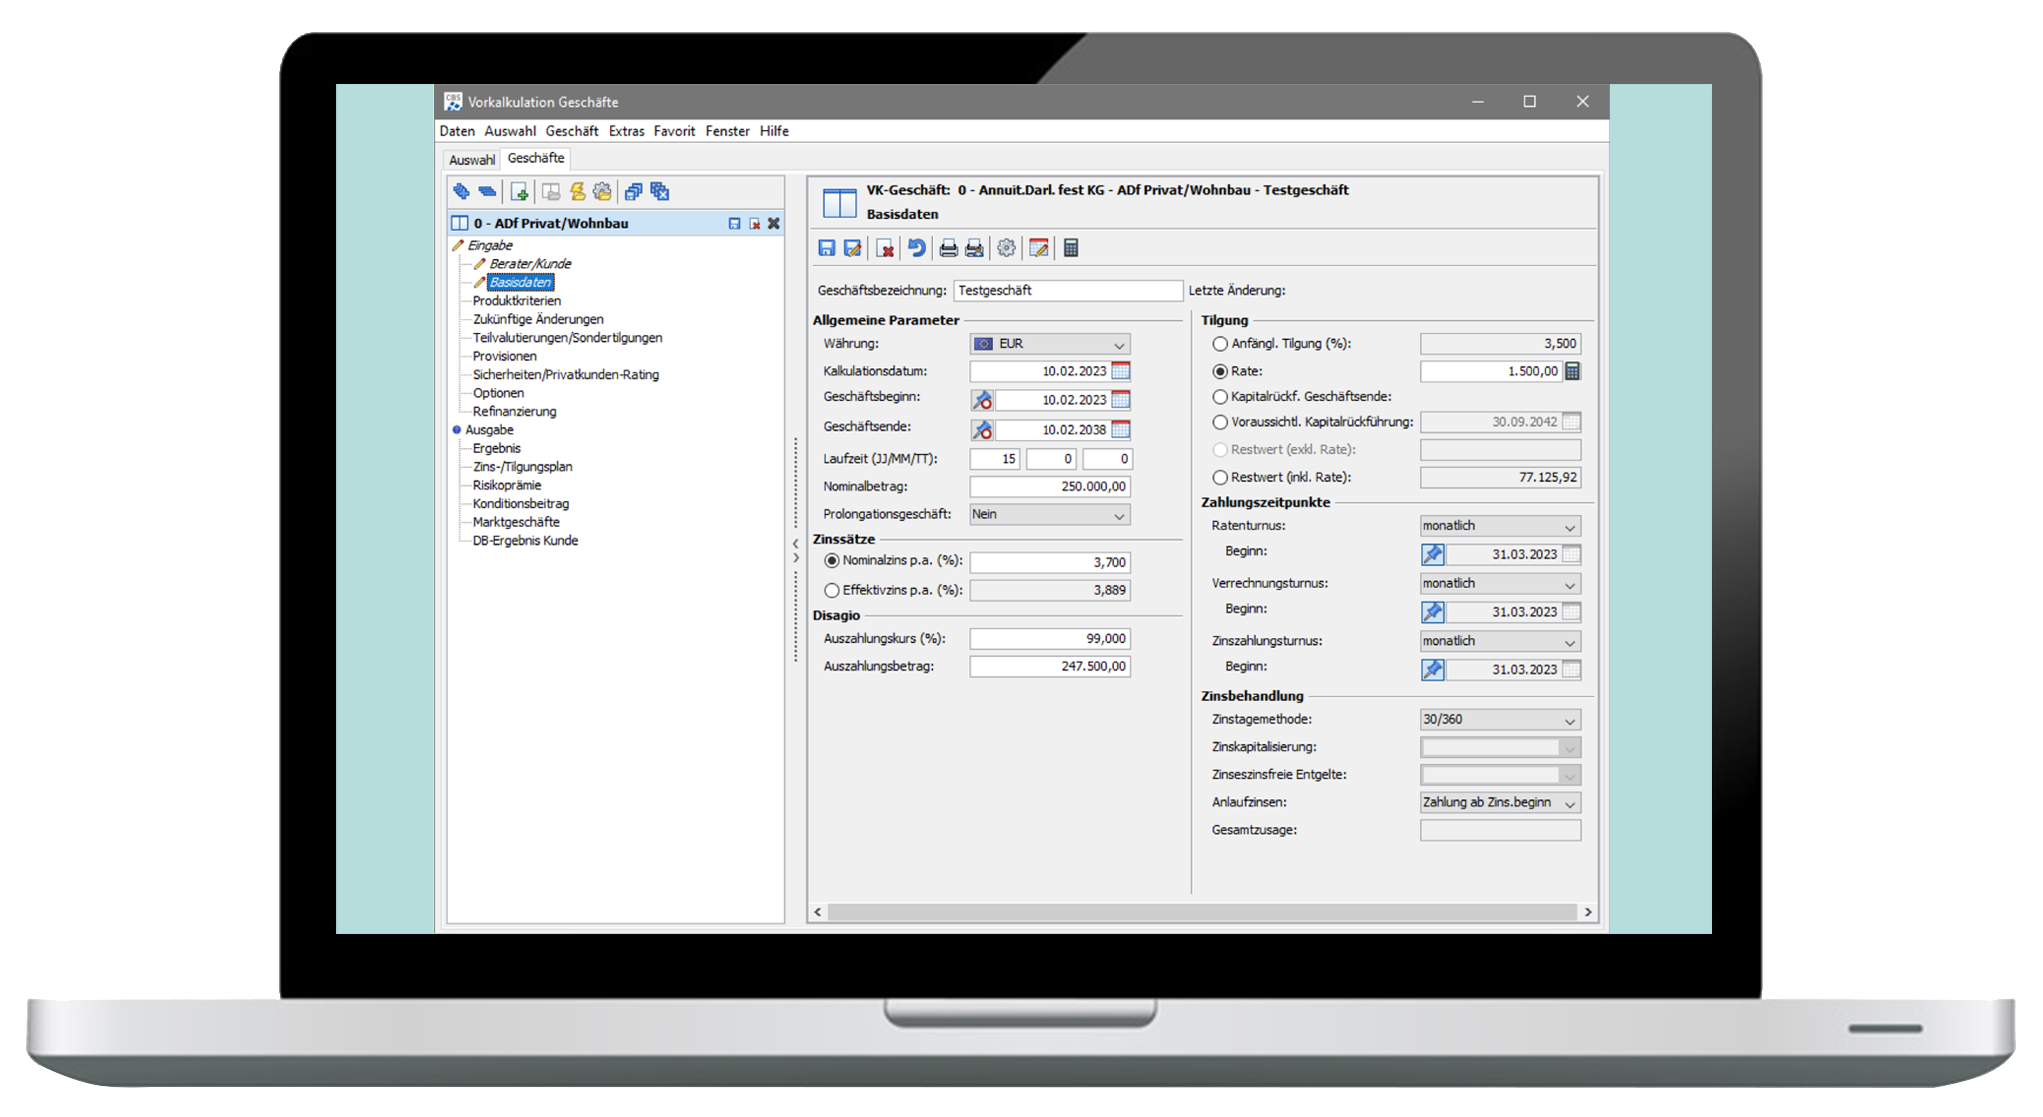Screen dimensions: 2043x1117
Task: Choose the Restwert (inkl. Rate) radio button
Action: [x=1220, y=477]
